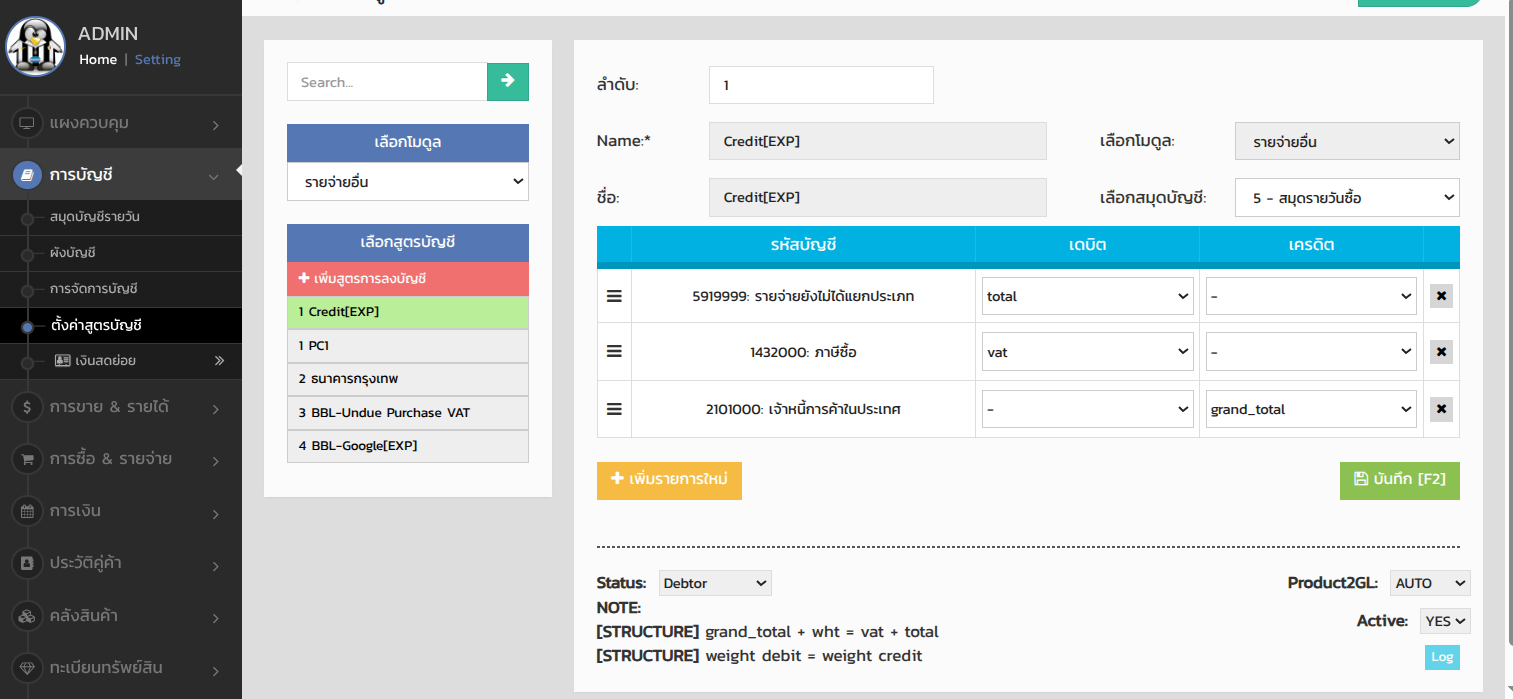
Task: Remove the 1432000 ภาษีซื้อ row
Action: tap(1440, 352)
